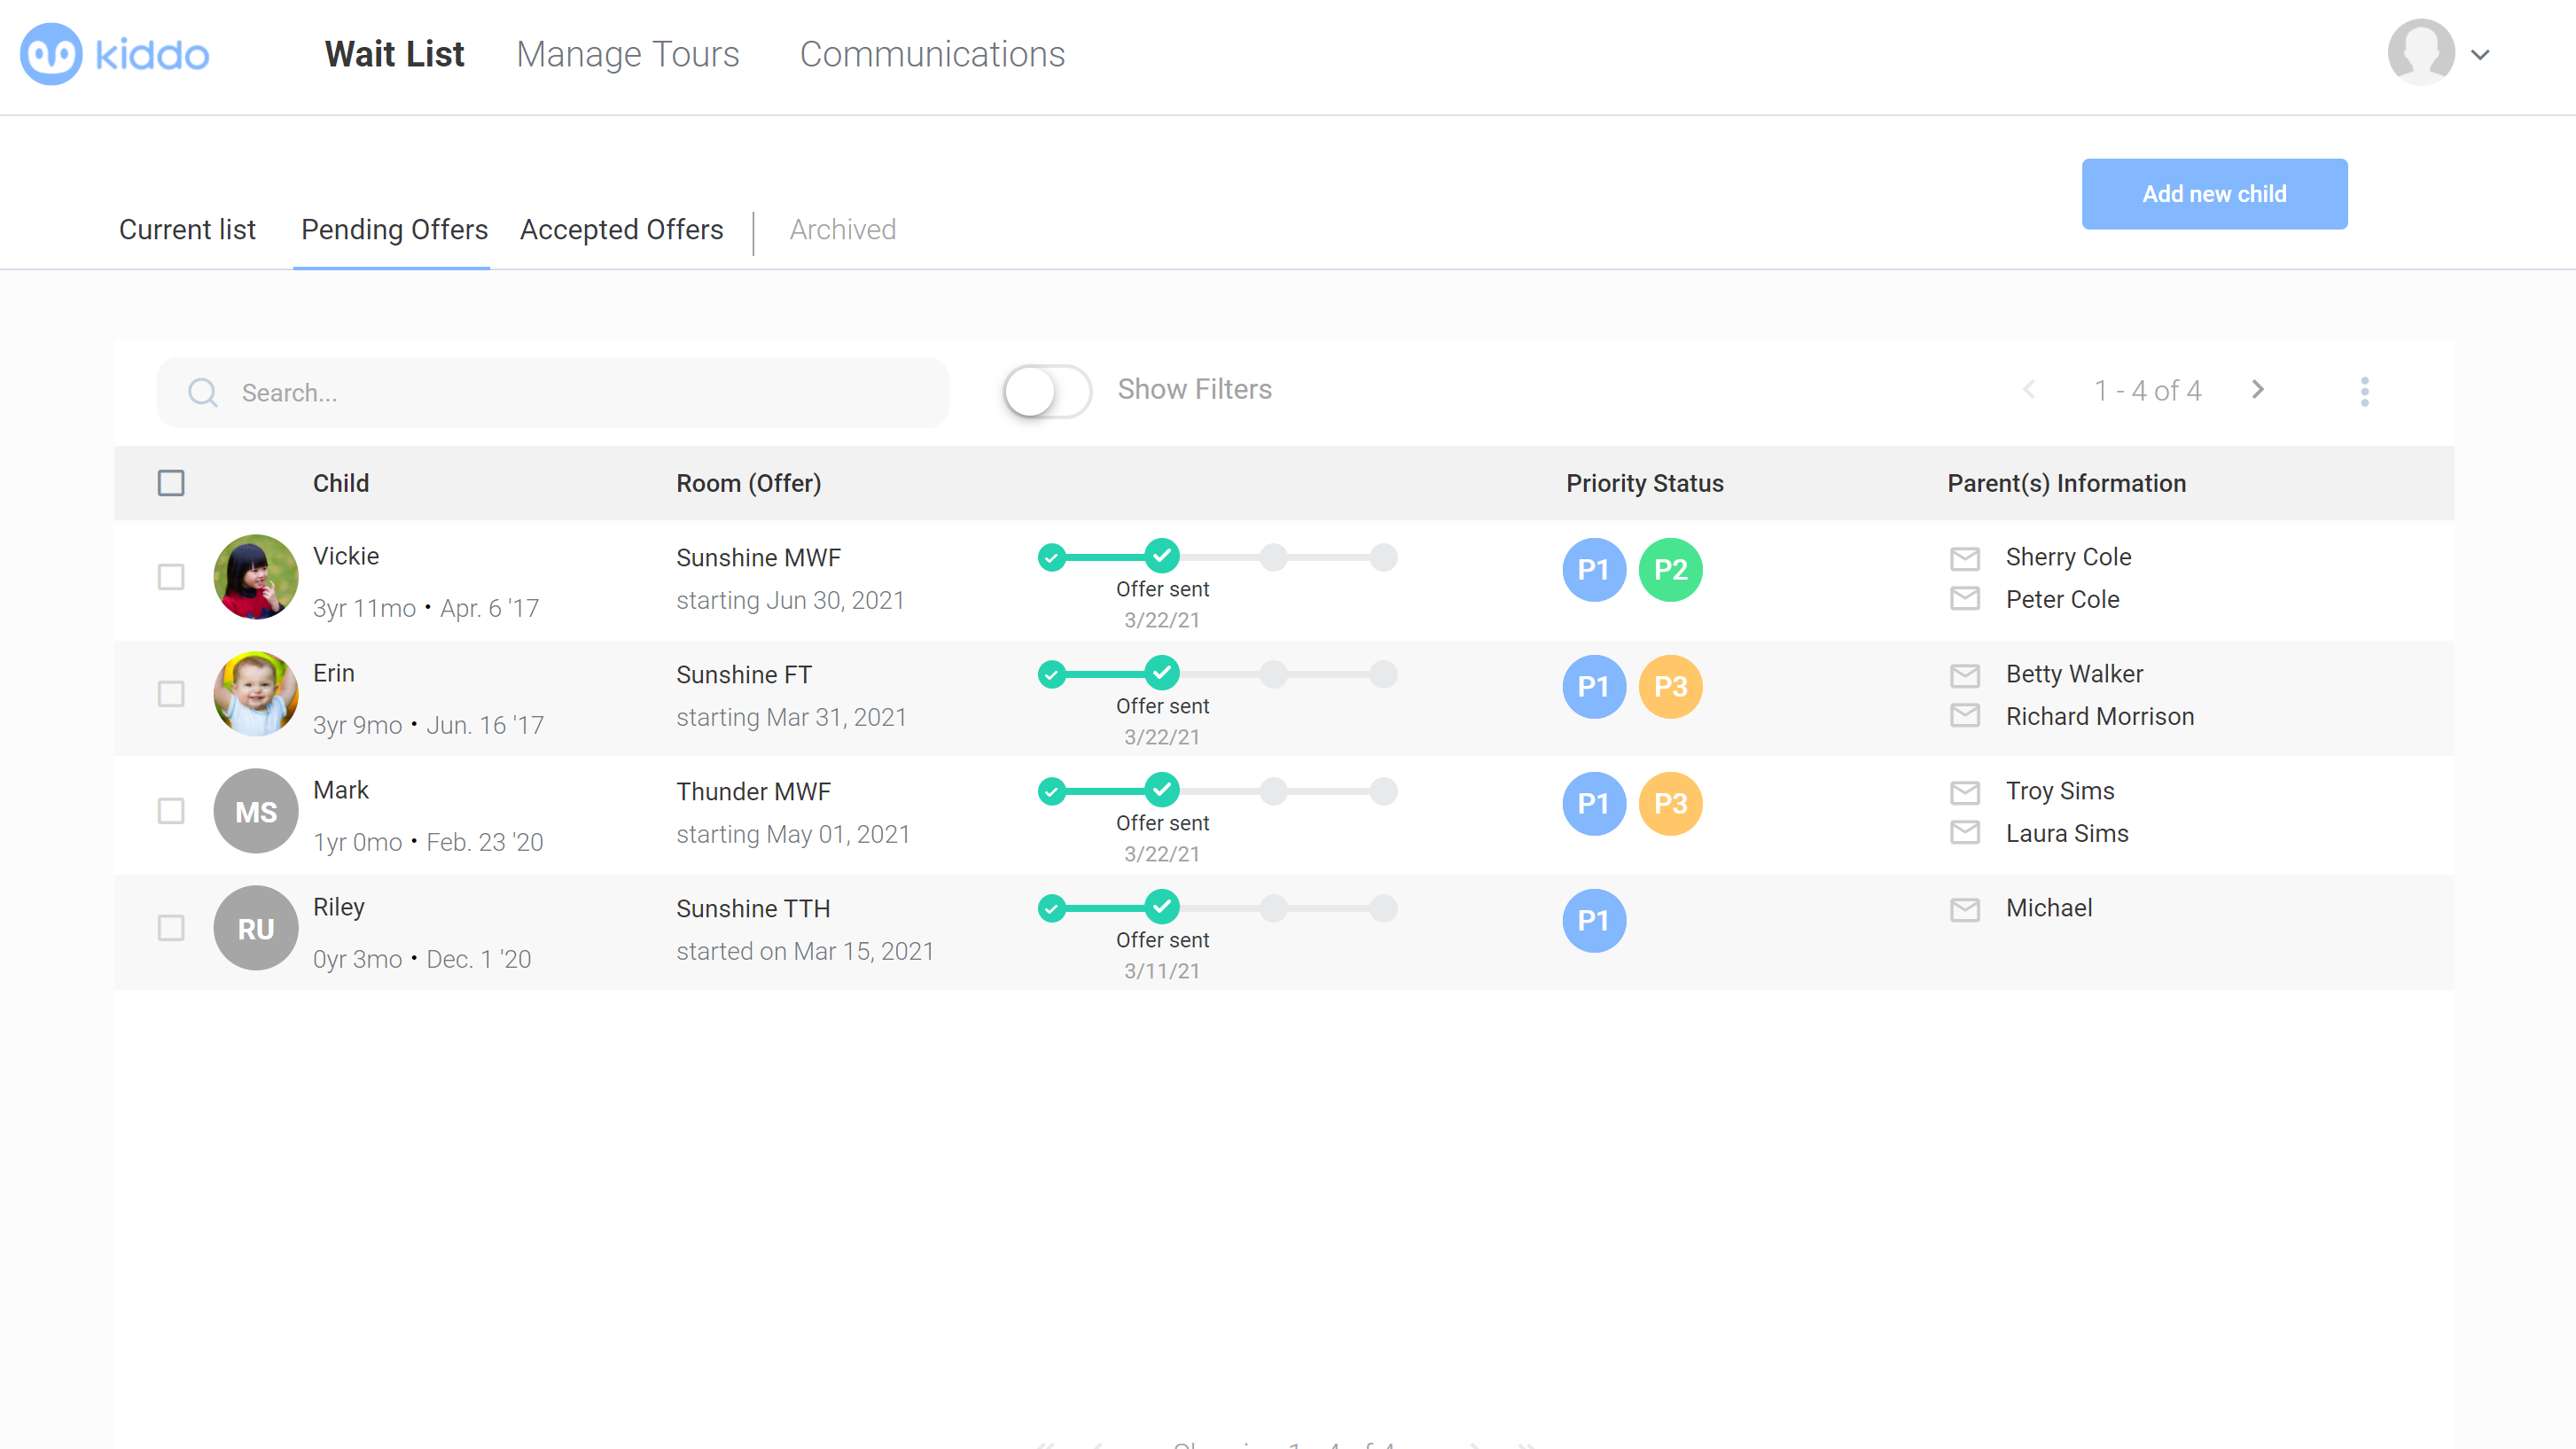Open the Manage Tours menu item

(627, 54)
